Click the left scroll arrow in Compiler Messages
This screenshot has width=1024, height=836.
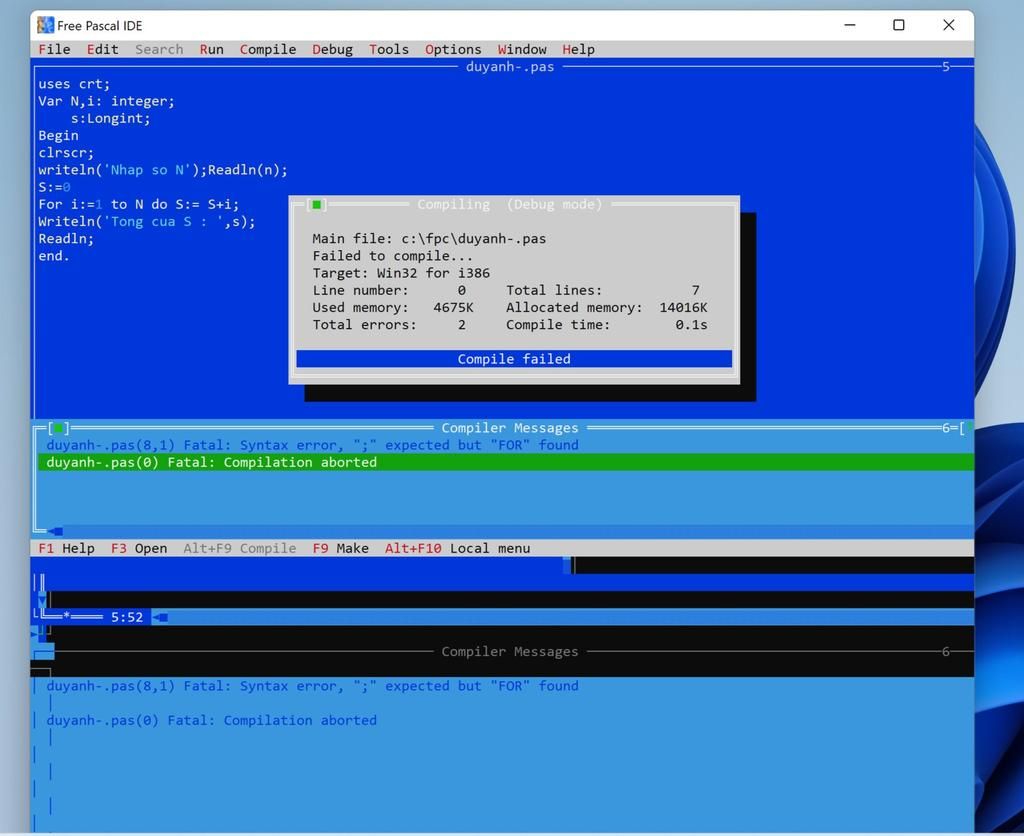point(56,532)
